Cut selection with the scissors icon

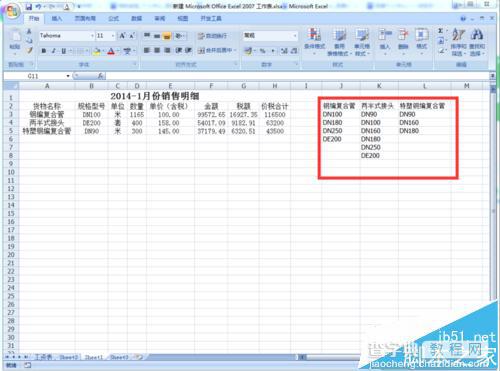click(29, 32)
